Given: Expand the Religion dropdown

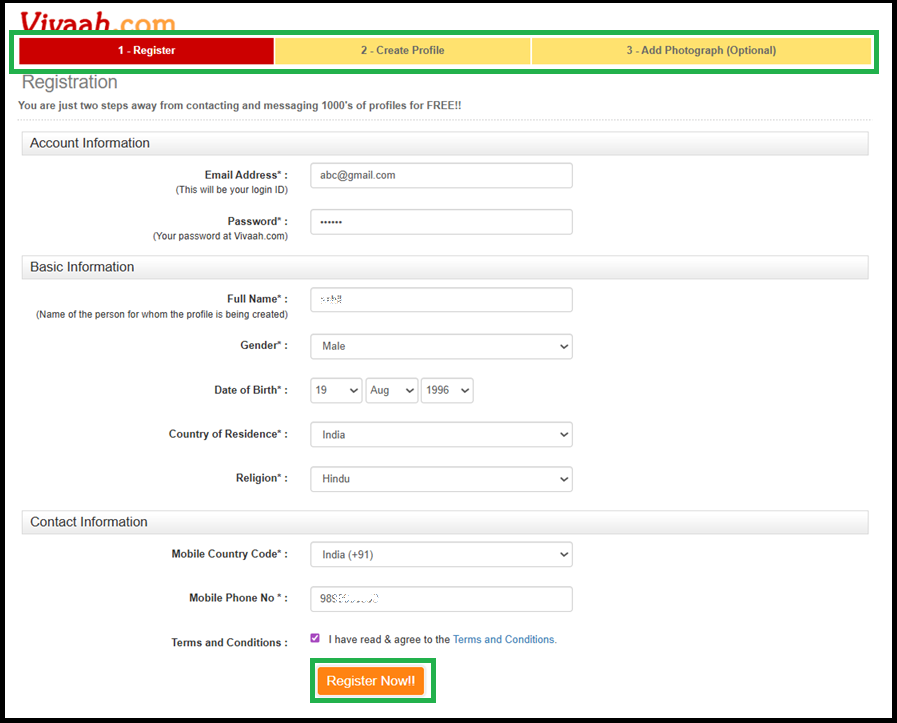Looking at the screenshot, I should (441, 479).
